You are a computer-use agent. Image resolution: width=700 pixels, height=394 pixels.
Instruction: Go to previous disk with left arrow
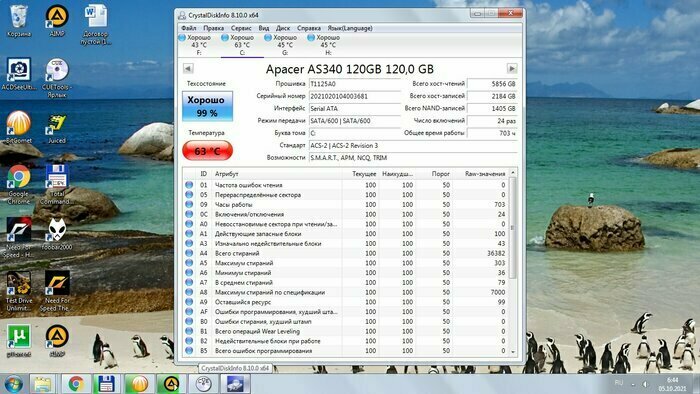click(188, 69)
